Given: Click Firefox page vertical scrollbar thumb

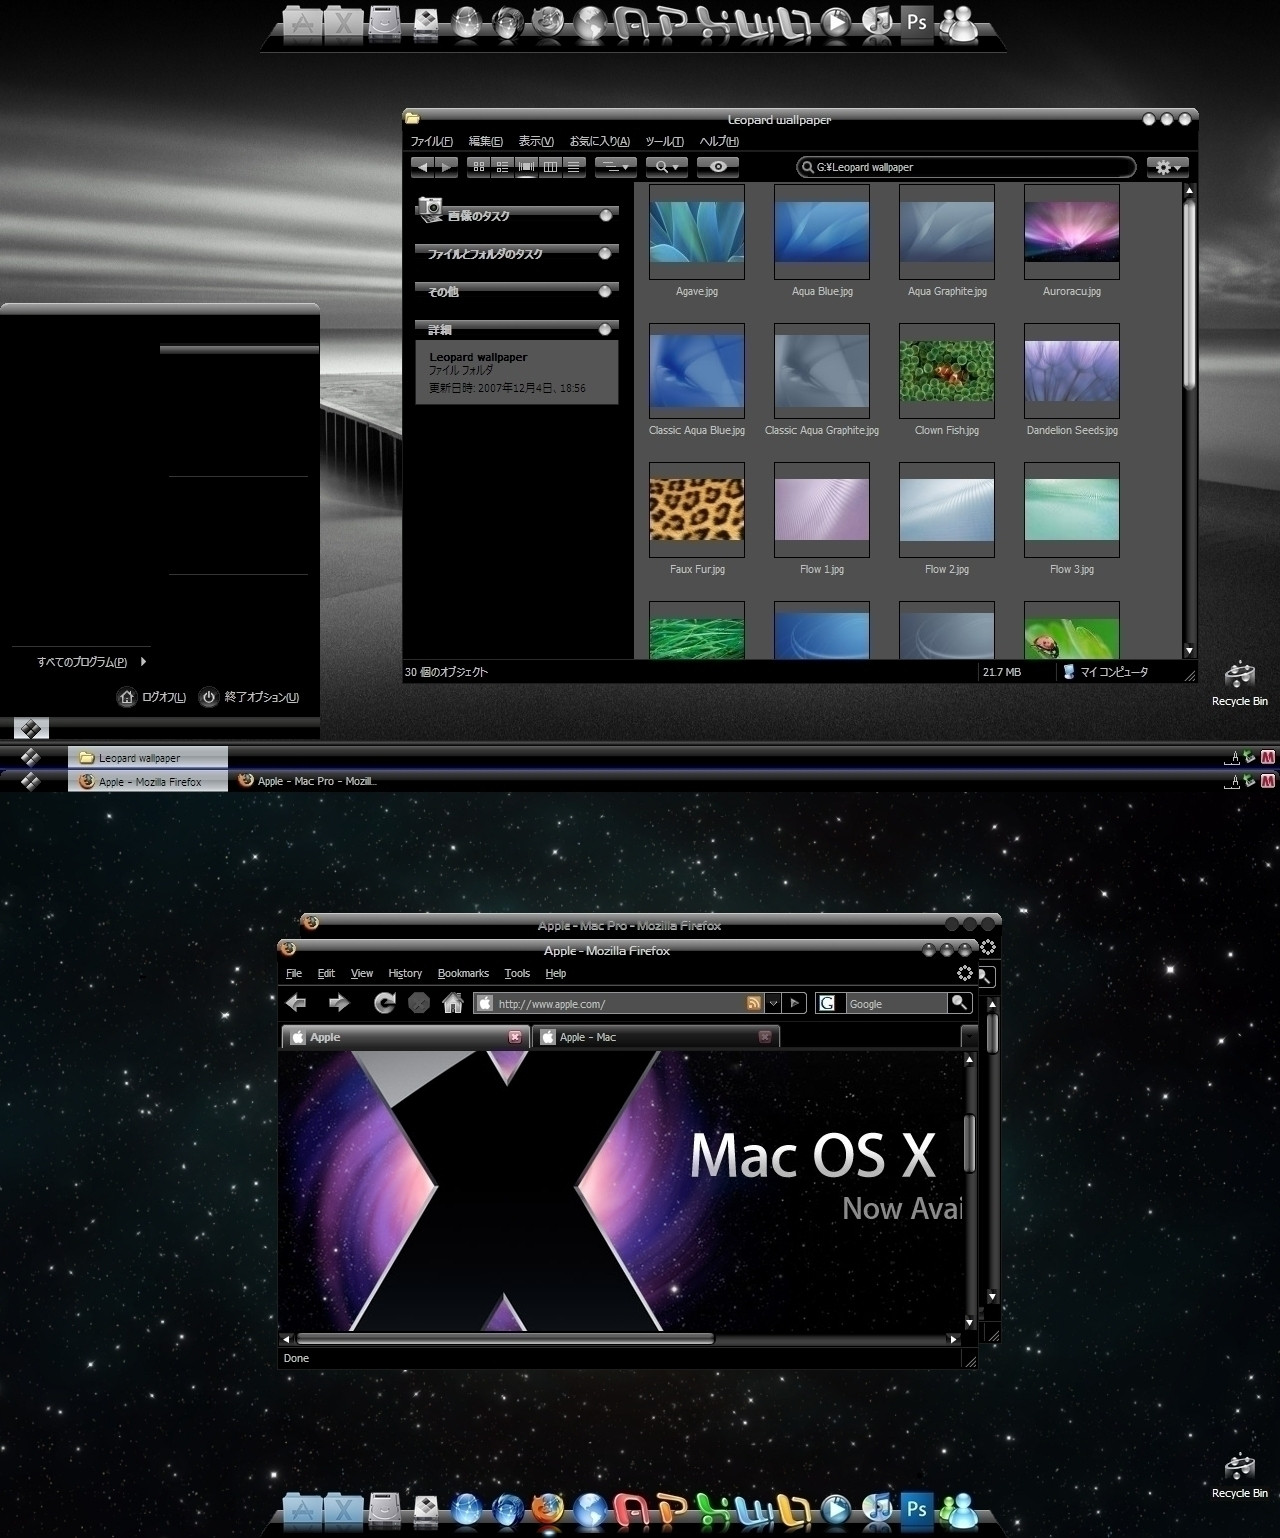Looking at the screenshot, I should coord(969,1143).
